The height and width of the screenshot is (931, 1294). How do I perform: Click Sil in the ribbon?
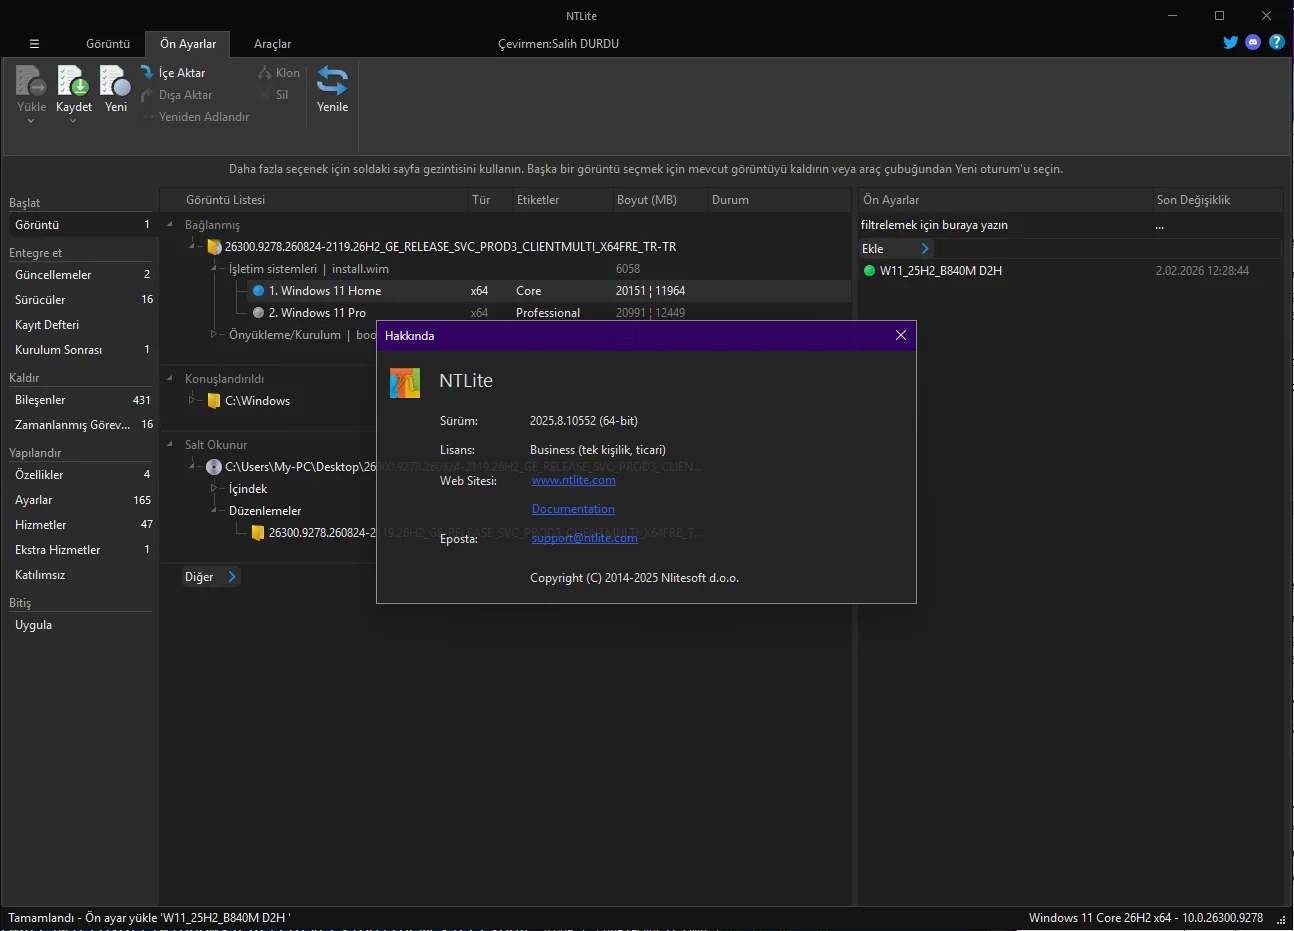(x=274, y=95)
